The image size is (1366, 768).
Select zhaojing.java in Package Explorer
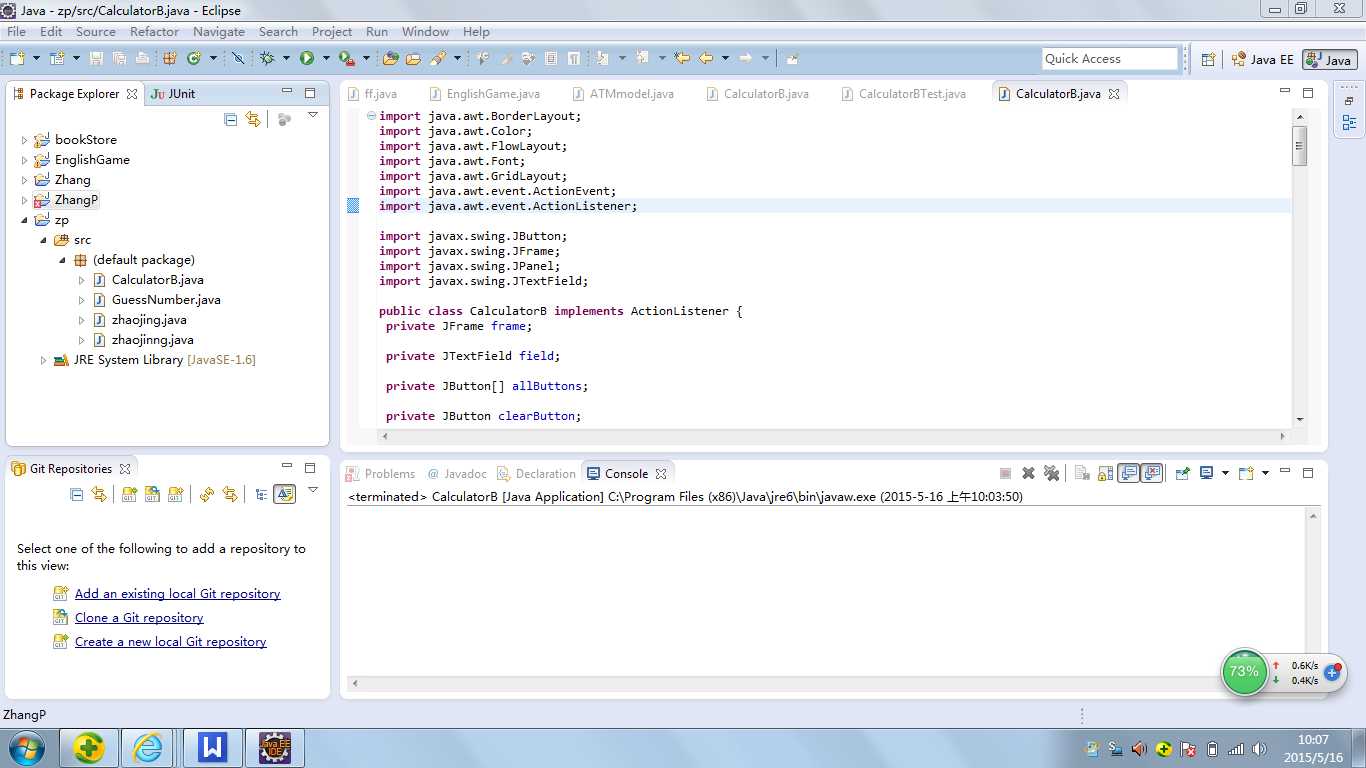[x=148, y=320]
